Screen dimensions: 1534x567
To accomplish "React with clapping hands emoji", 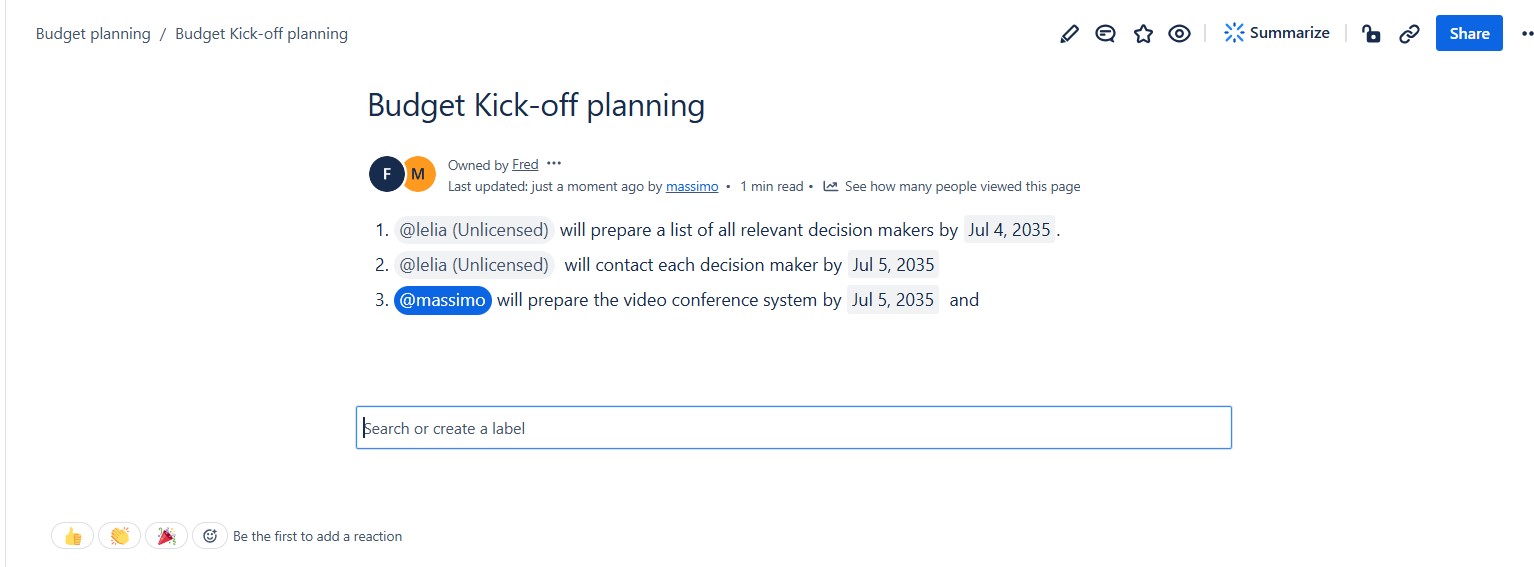I will (x=119, y=536).
